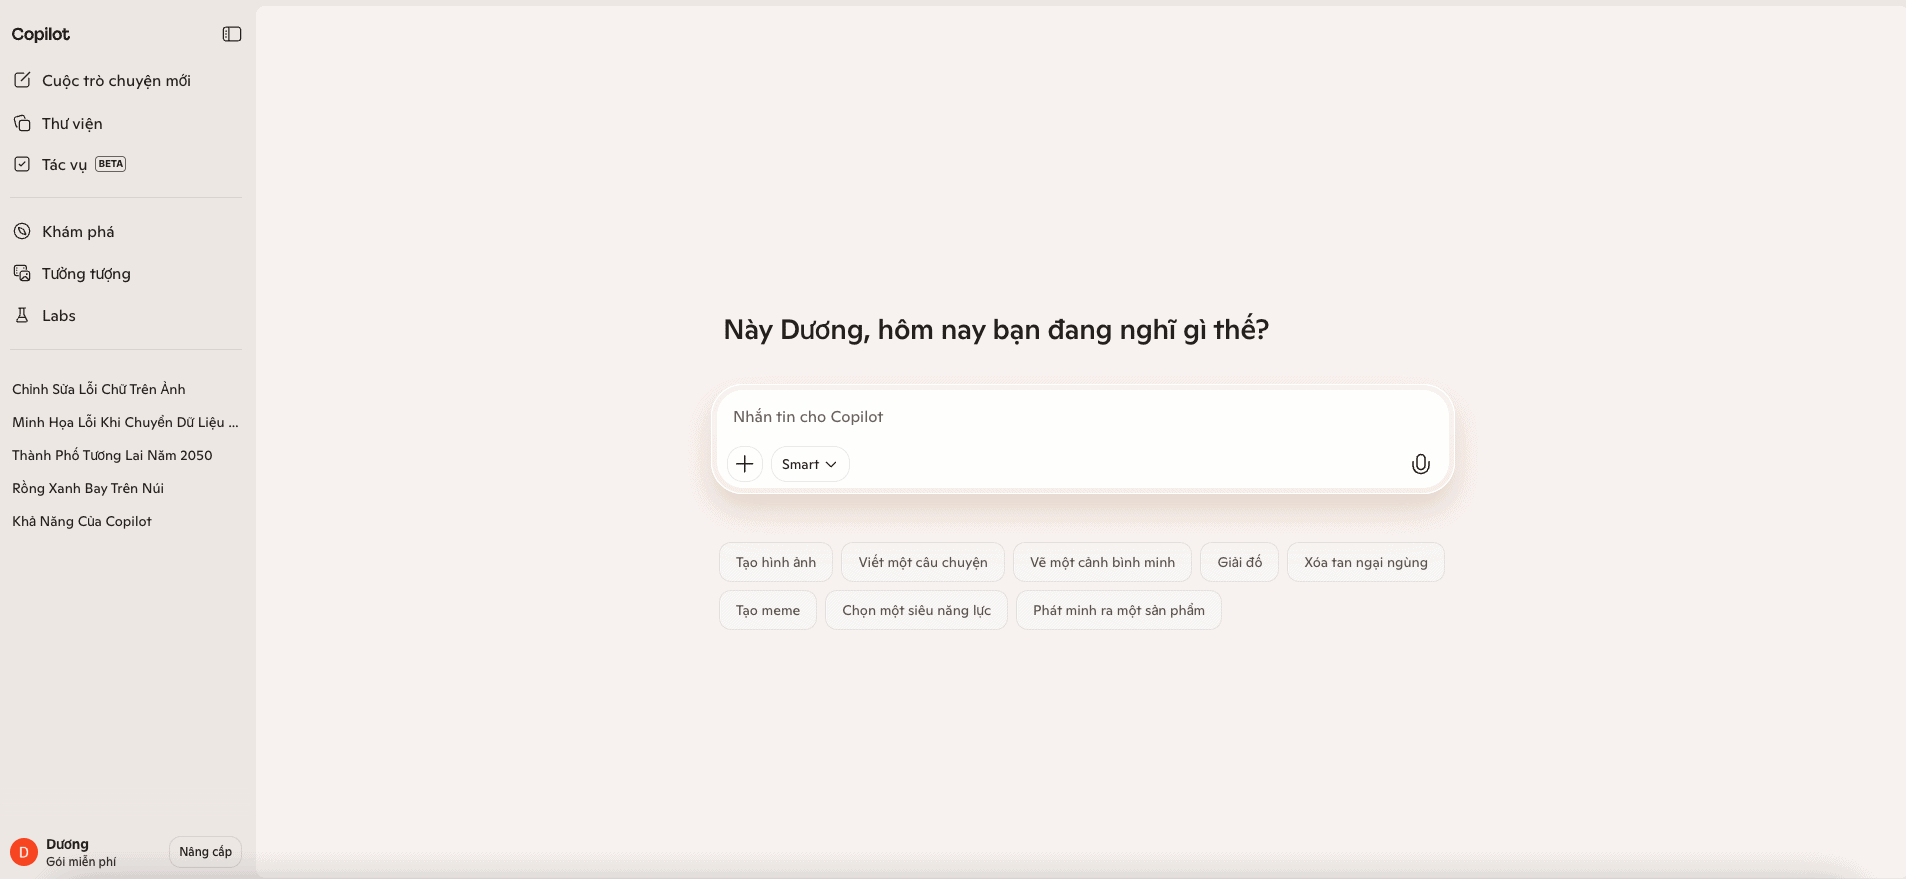Select Phát minh ra một sản phẩm suggestion
The height and width of the screenshot is (879, 1906).
(1119, 610)
